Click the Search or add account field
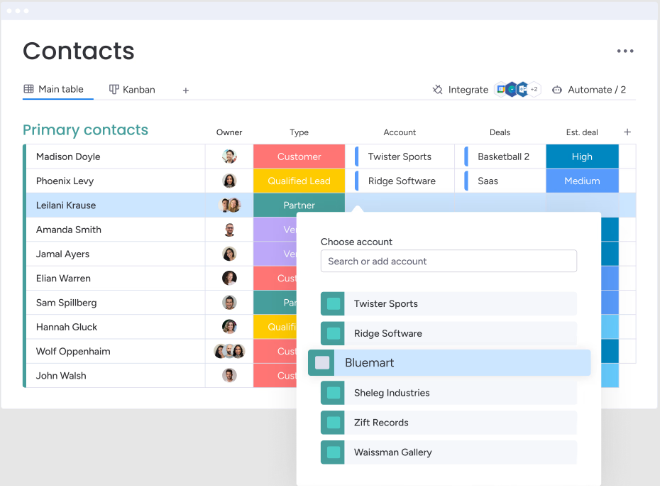 449,261
